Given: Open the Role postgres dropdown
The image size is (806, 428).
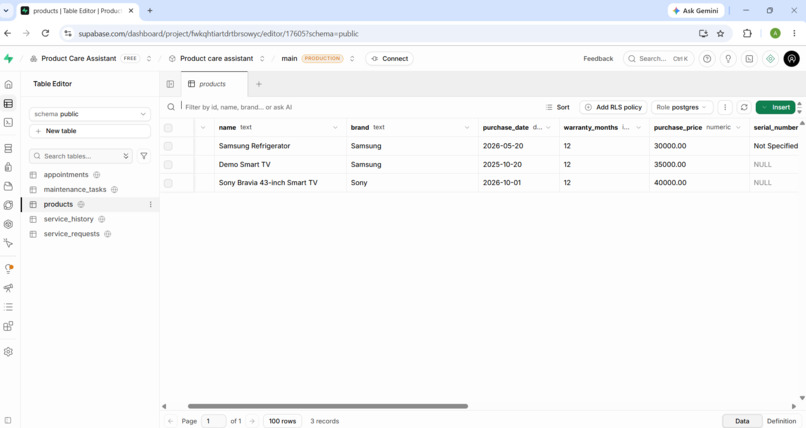Looking at the screenshot, I should [x=682, y=107].
